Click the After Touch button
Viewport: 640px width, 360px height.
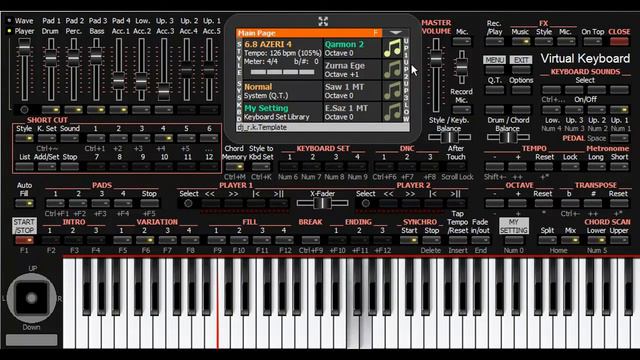[456, 166]
